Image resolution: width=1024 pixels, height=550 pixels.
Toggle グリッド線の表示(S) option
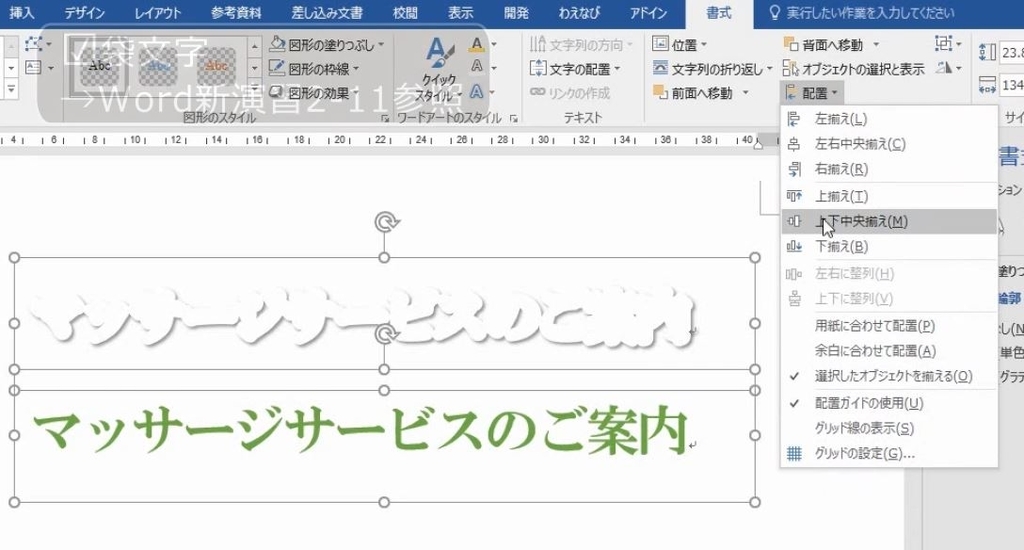click(x=889, y=429)
